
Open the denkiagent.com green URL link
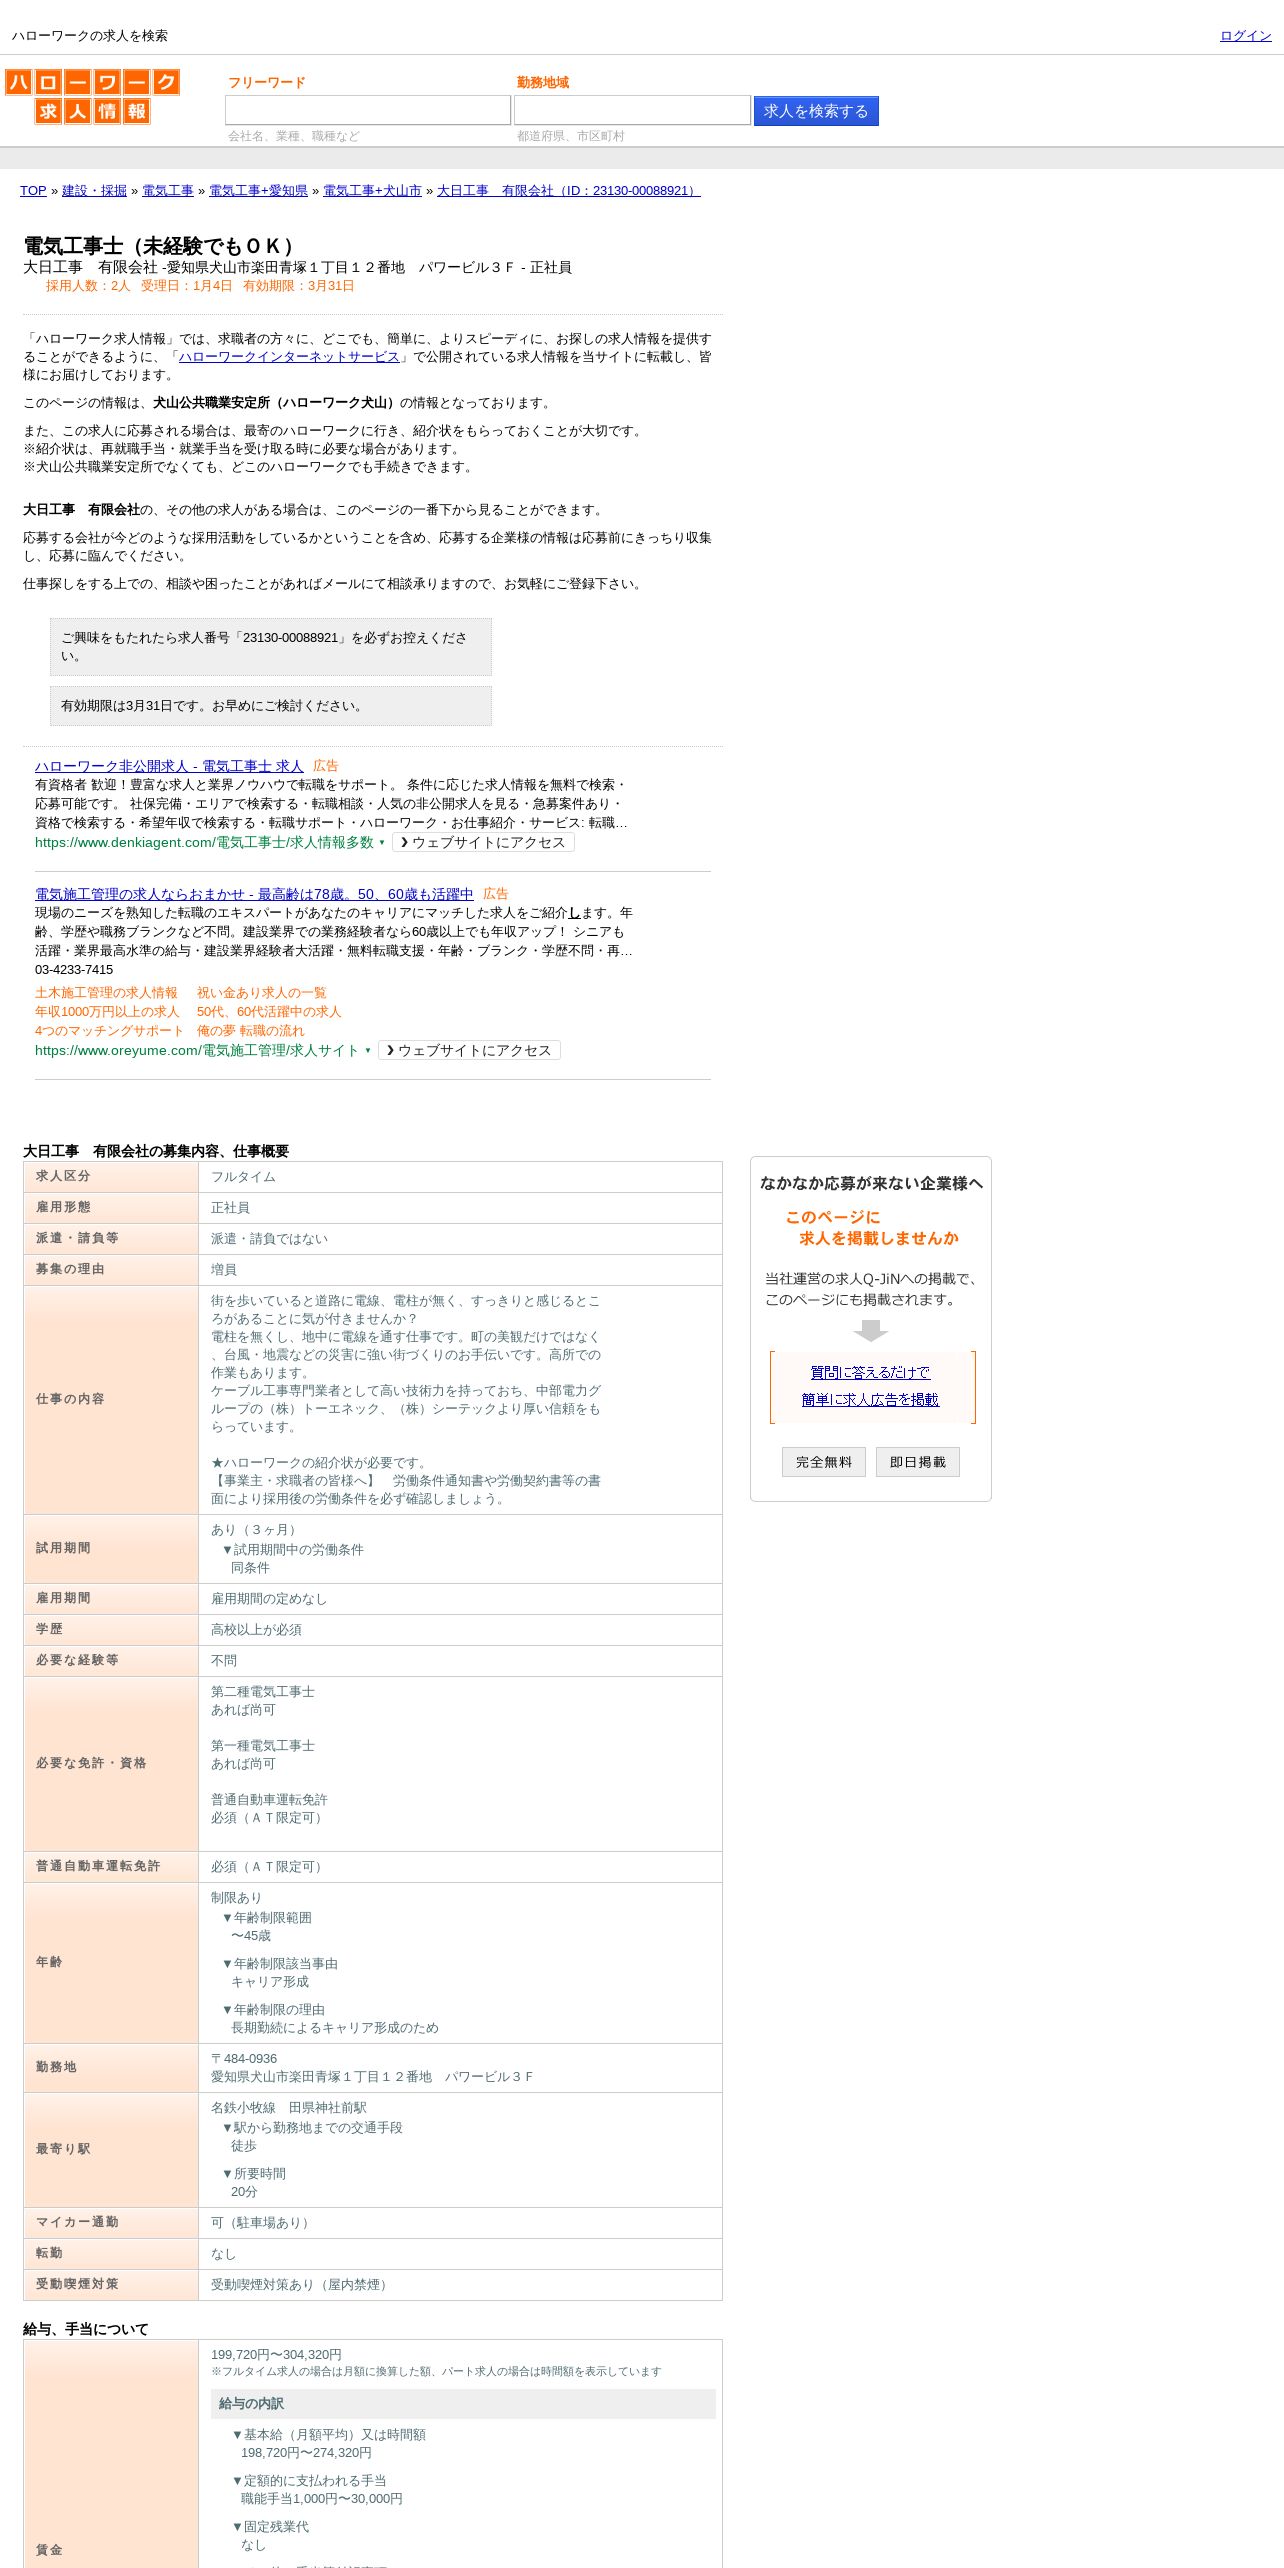[204, 843]
